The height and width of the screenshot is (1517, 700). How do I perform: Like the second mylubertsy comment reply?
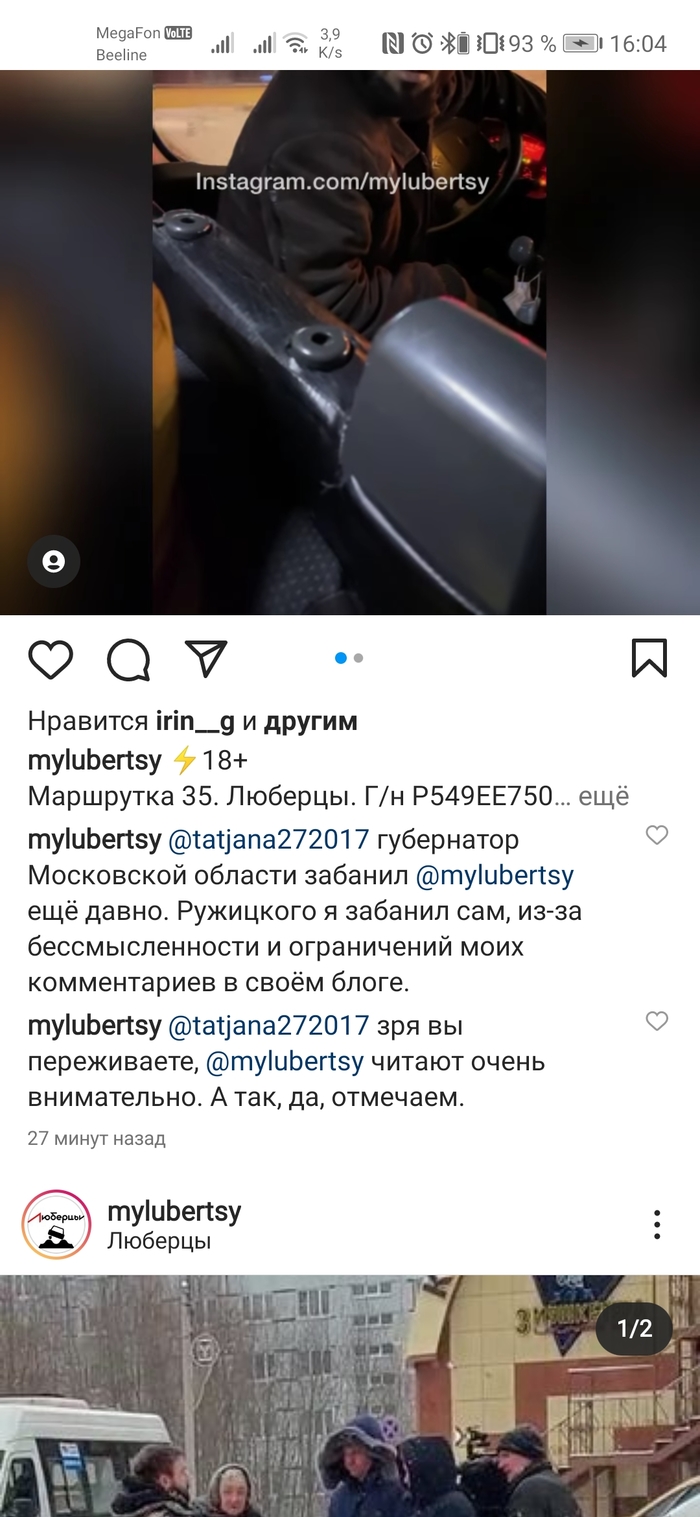[x=656, y=1021]
